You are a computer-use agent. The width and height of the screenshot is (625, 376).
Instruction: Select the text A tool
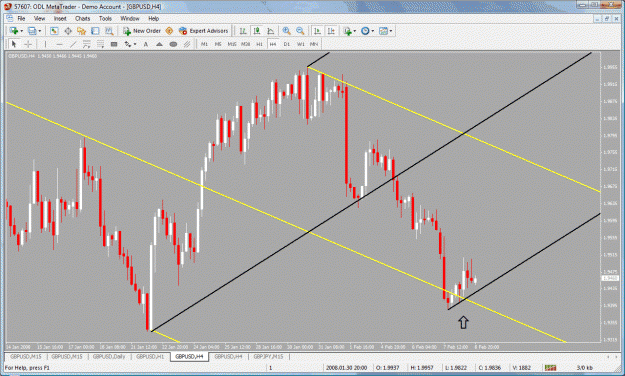point(145,44)
